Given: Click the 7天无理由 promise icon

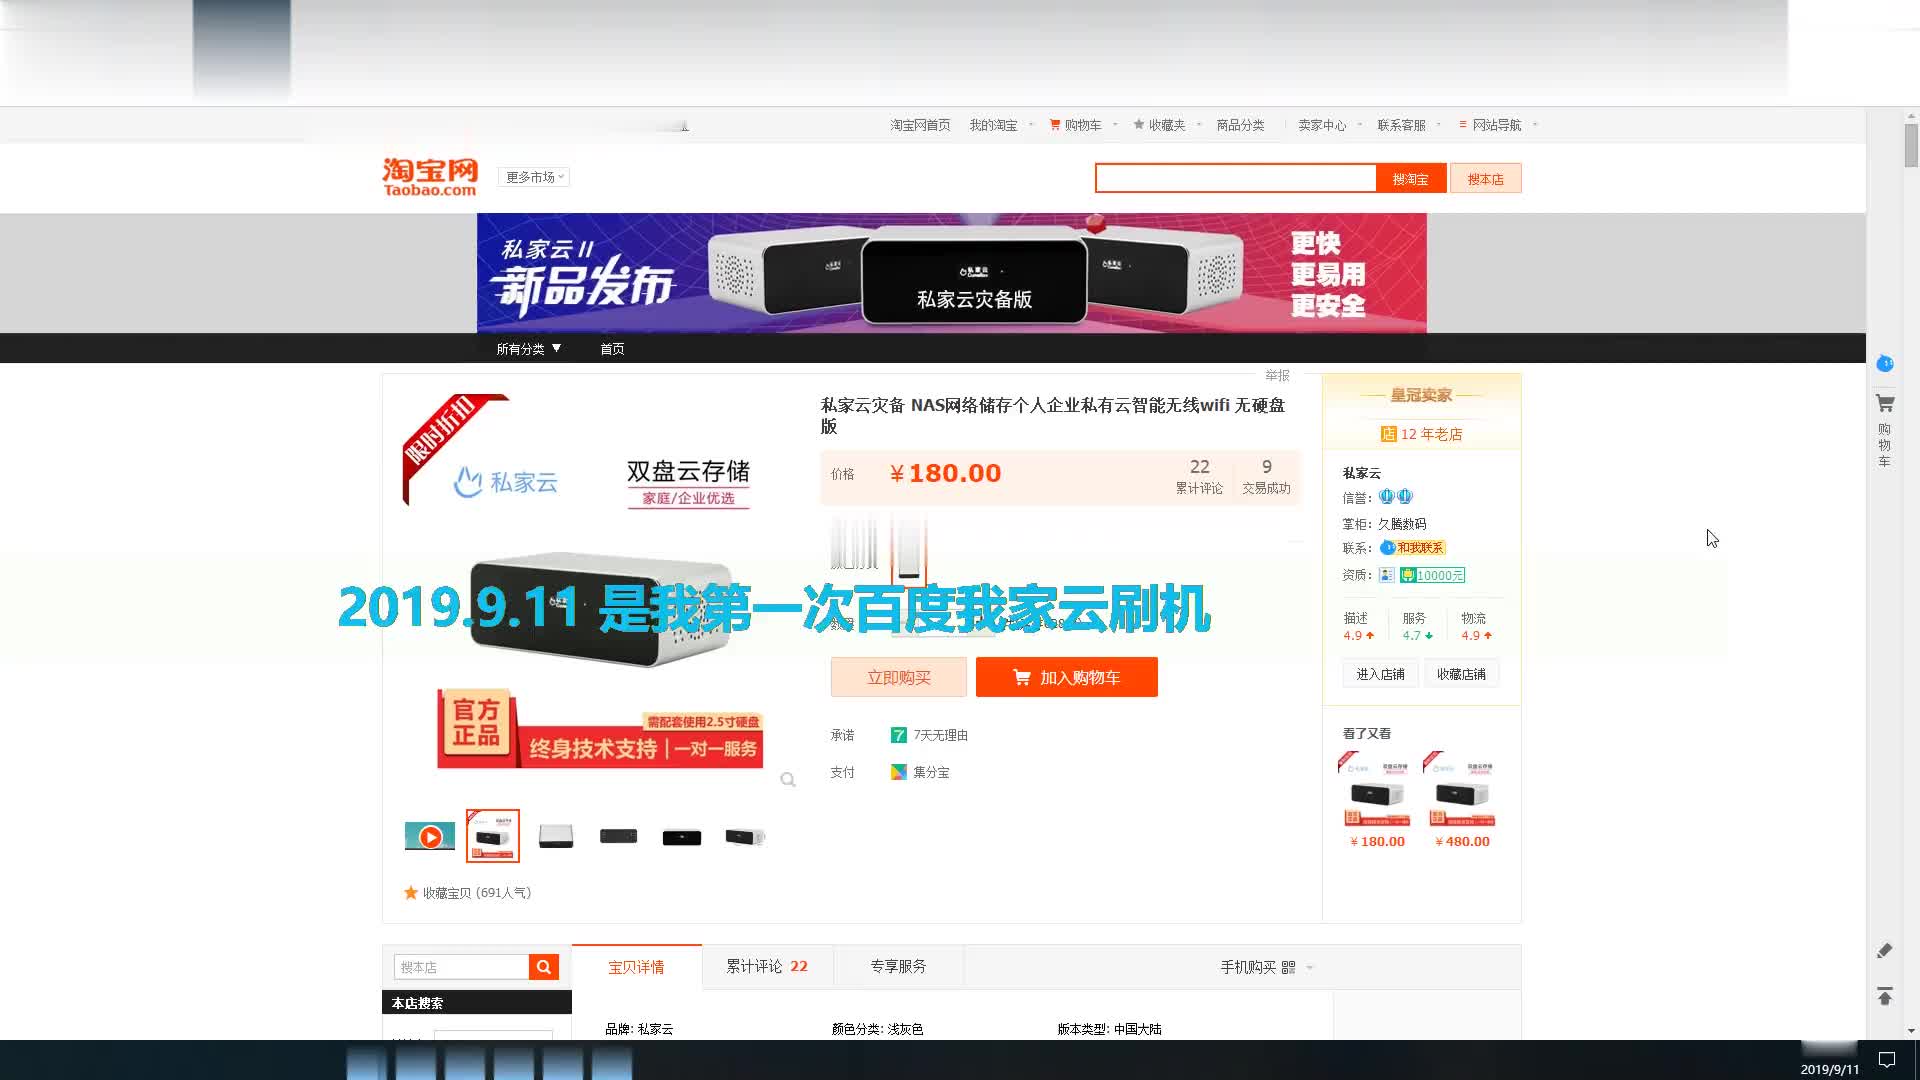Looking at the screenshot, I should pos(898,735).
